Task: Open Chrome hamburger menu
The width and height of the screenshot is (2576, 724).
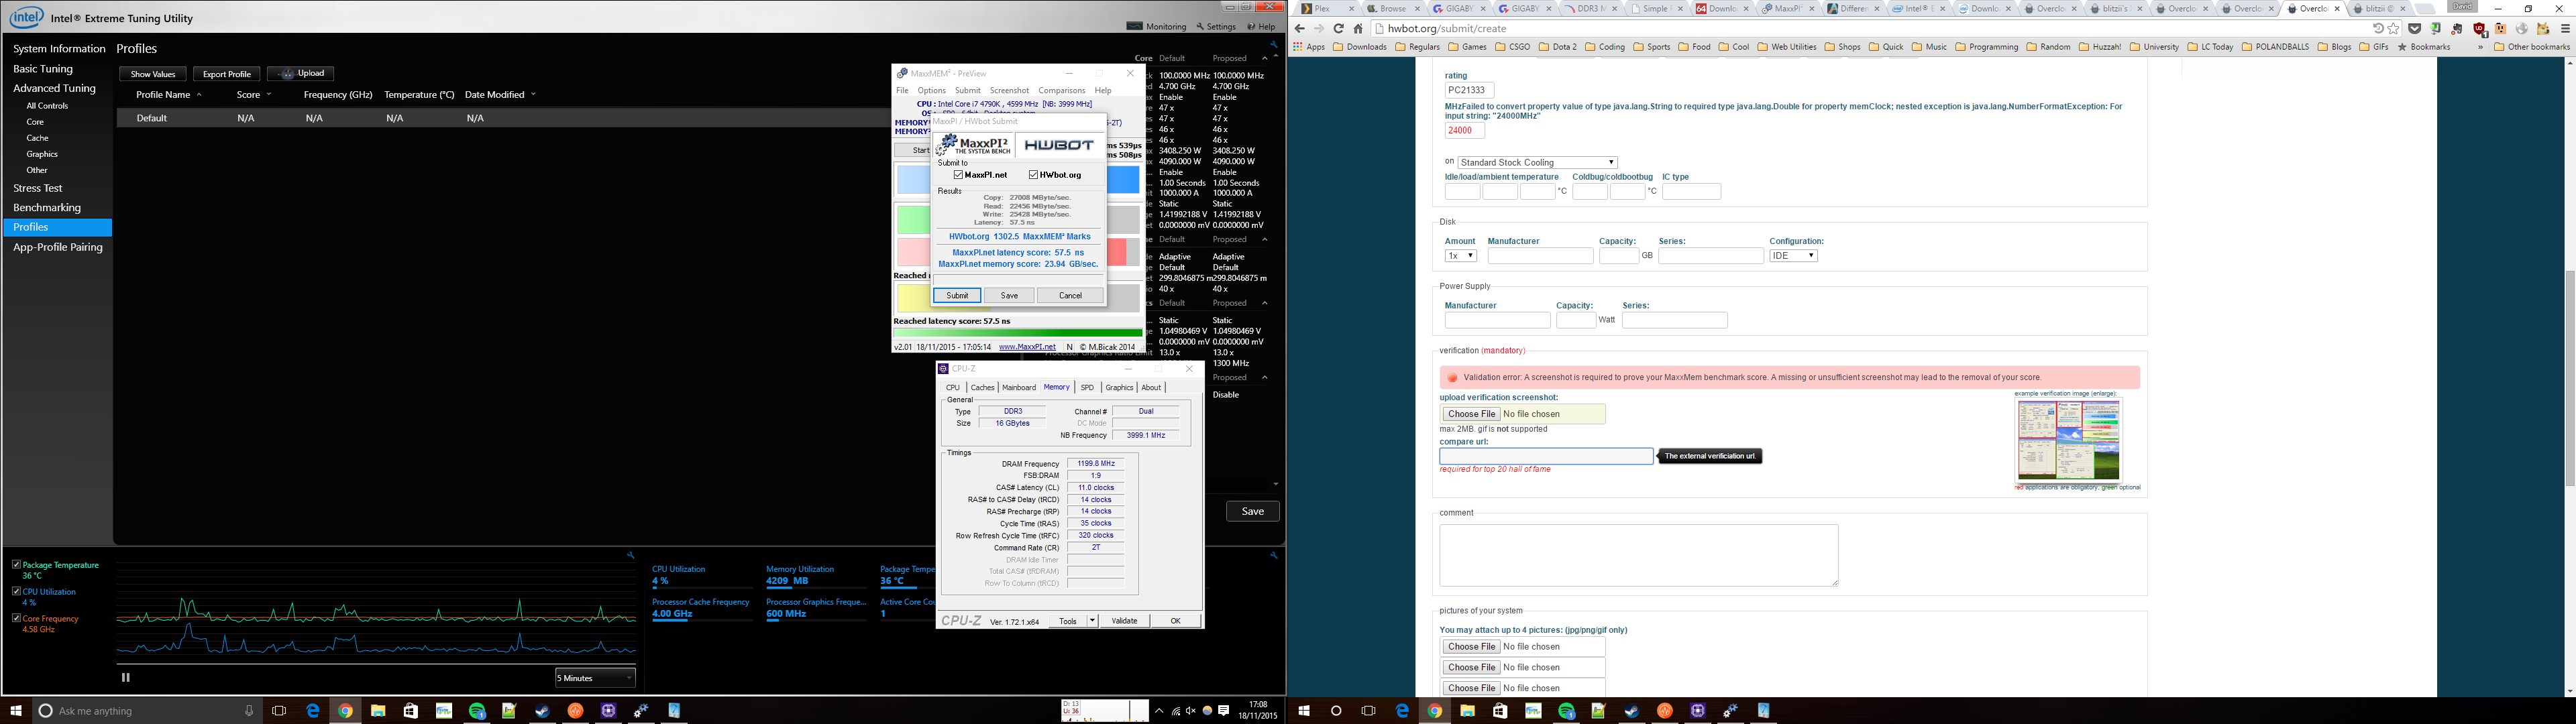Action: tap(2565, 28)
